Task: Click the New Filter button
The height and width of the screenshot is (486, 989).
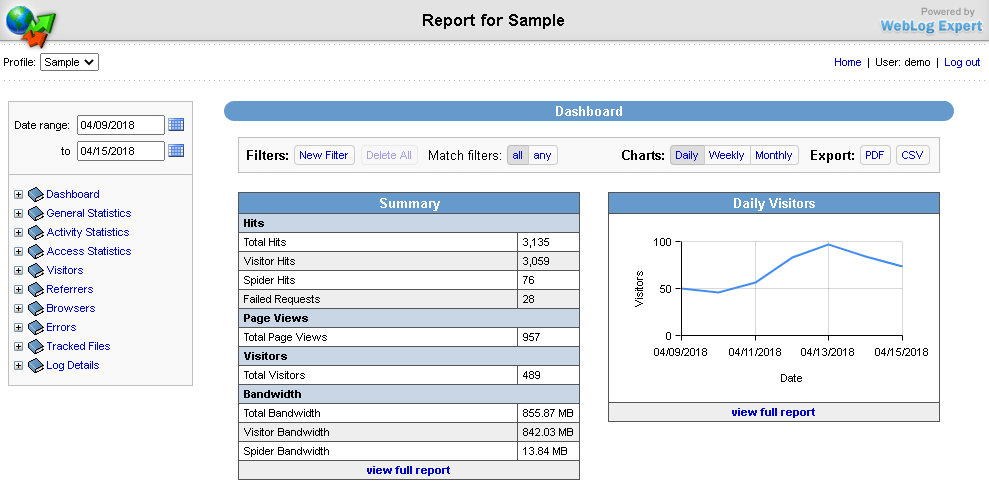Action: pyautogui.click(x=324, y=155)
